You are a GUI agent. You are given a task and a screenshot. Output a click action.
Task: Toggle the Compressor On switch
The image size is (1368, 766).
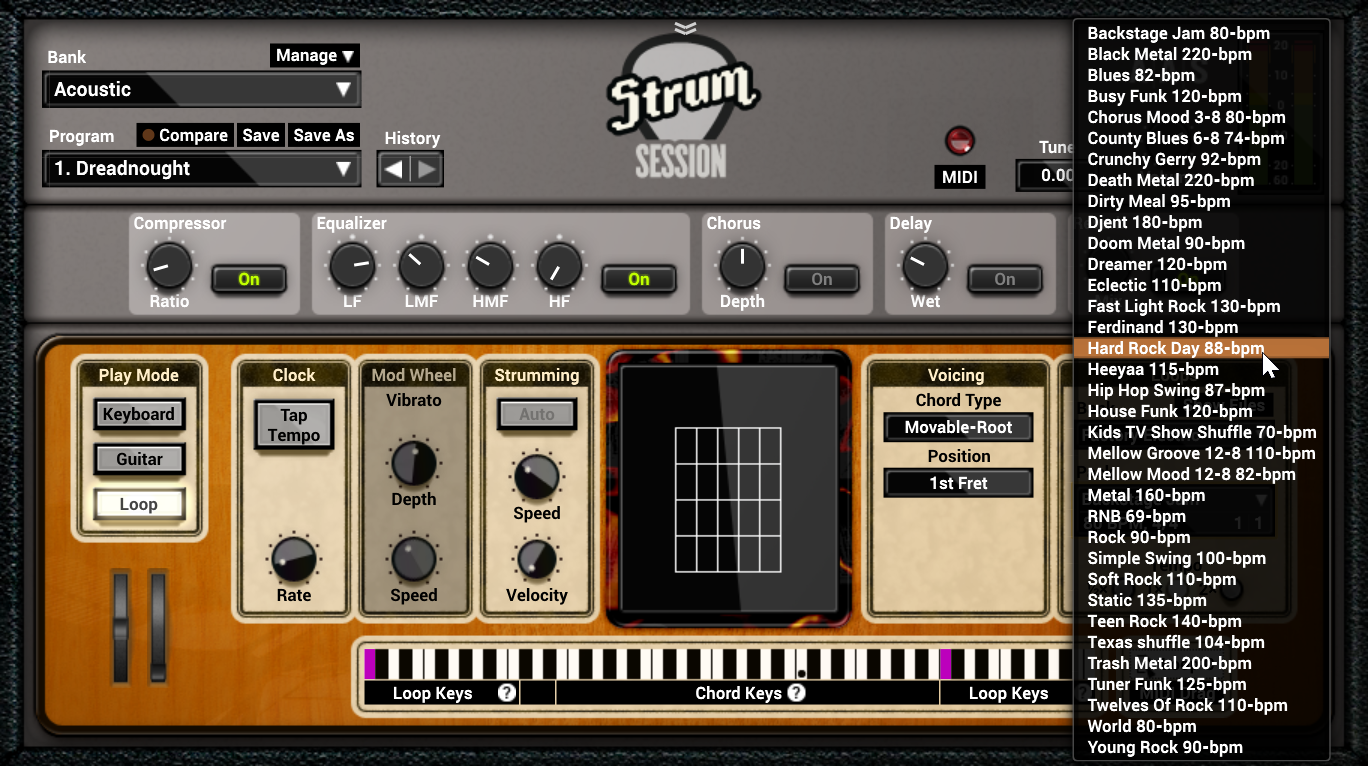249,279
